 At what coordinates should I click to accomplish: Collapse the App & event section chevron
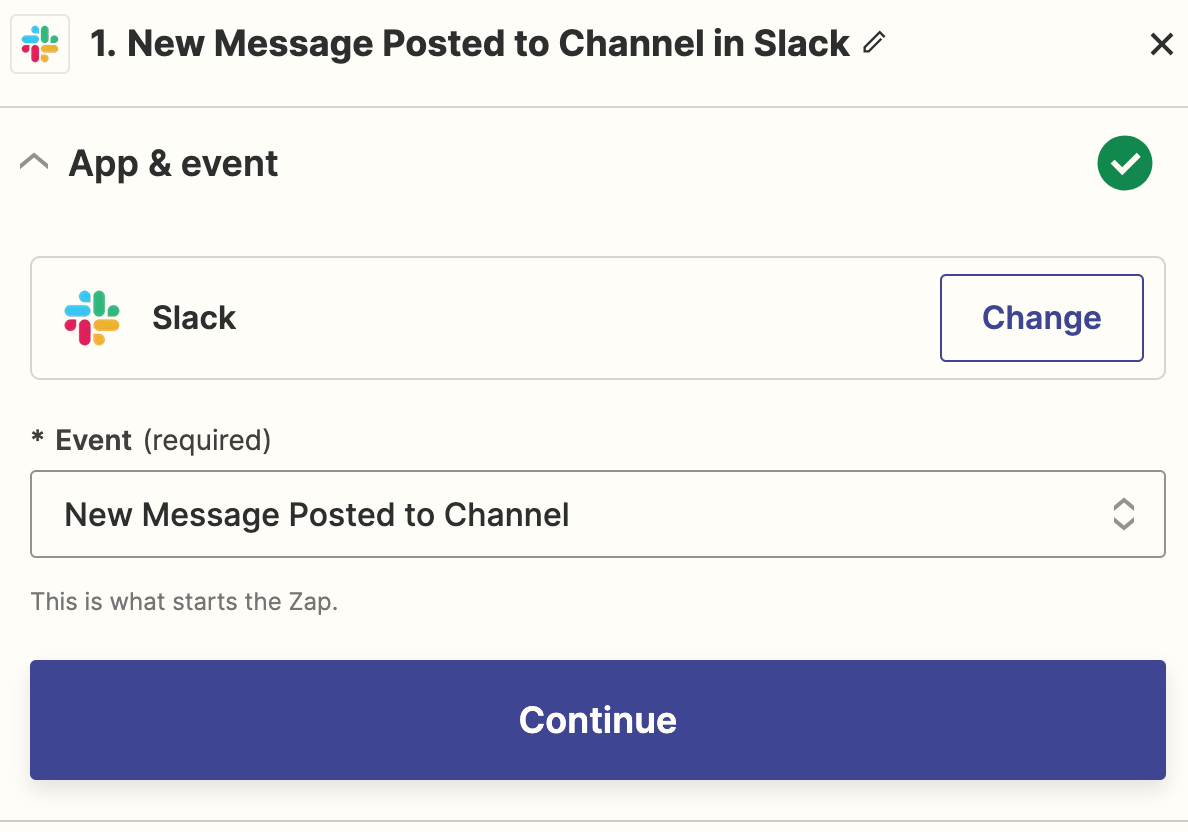pos(34,162)
